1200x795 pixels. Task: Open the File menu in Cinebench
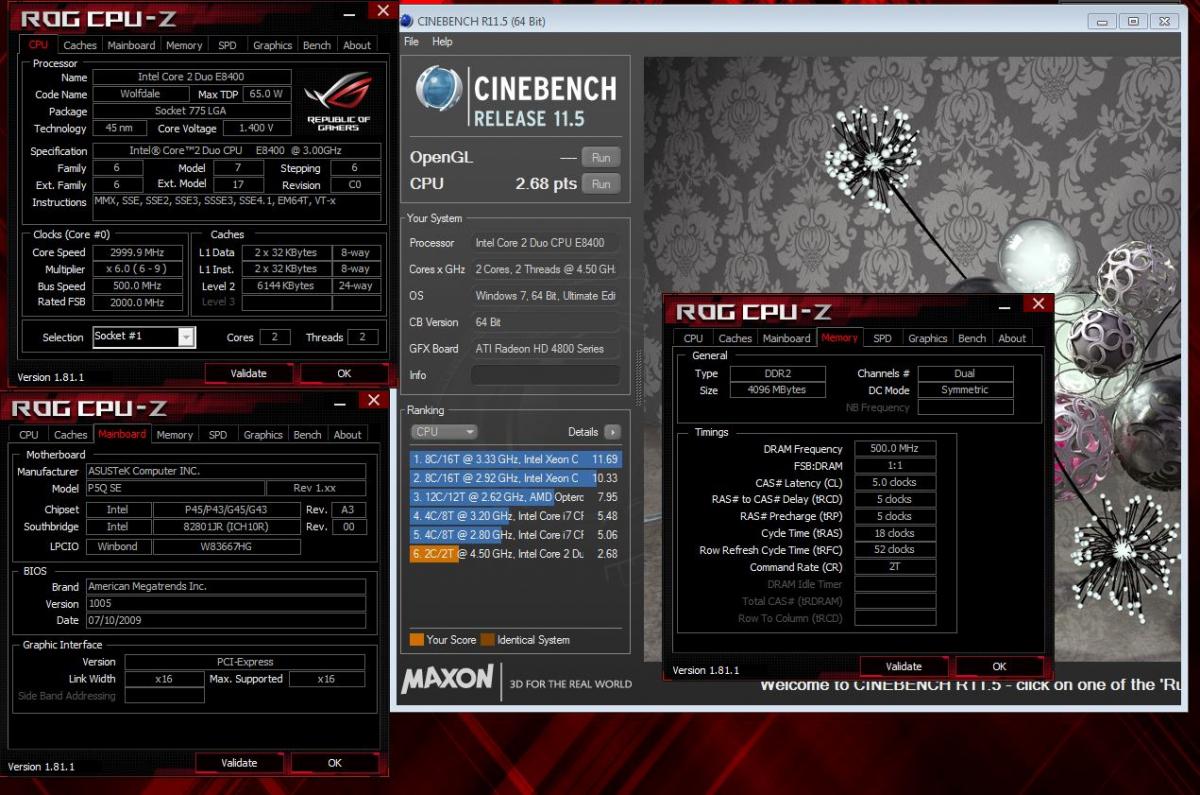click(x=411, y=42)
